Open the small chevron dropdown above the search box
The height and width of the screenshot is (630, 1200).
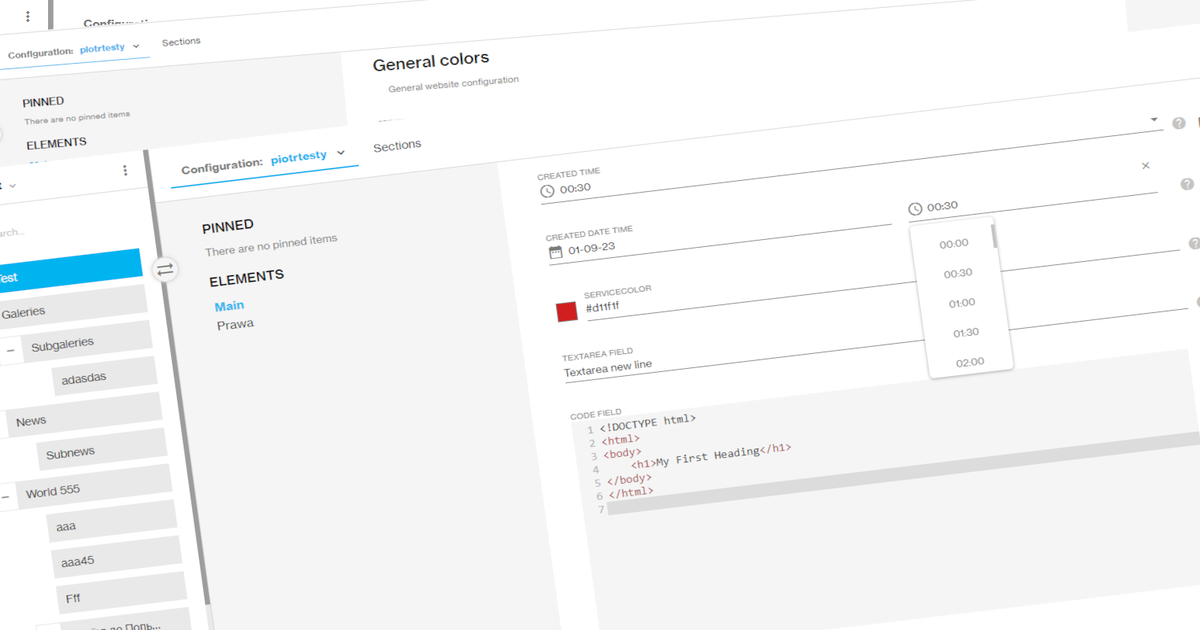12,185
